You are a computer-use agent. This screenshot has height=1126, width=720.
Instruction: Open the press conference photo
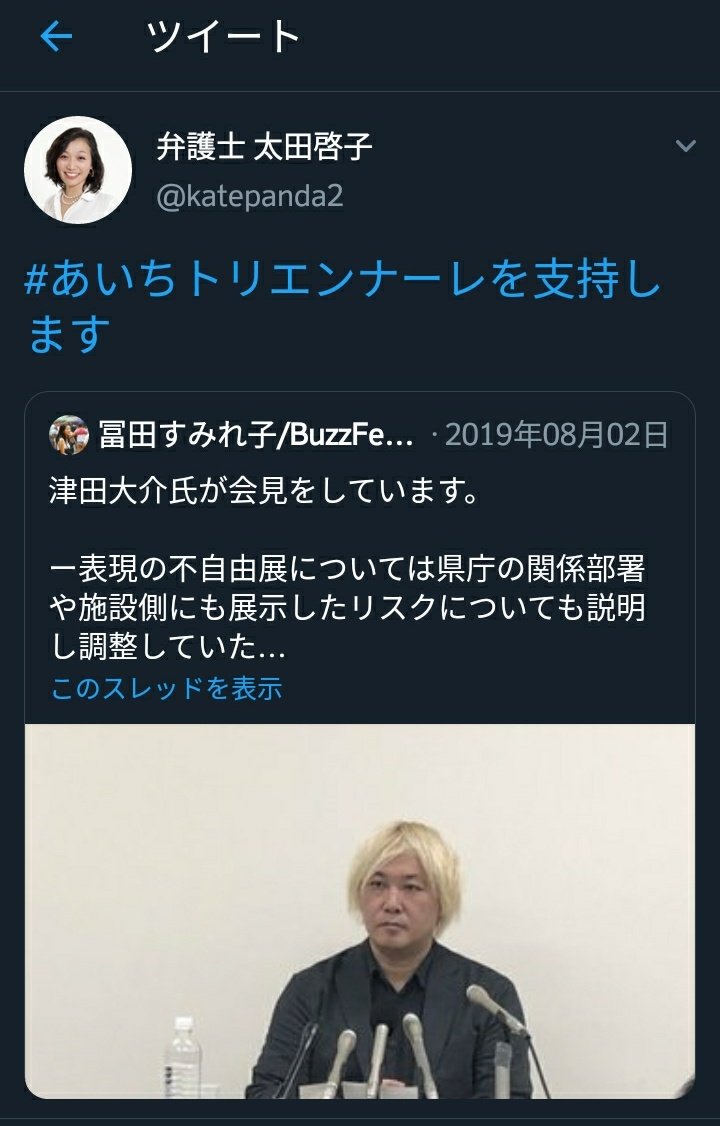pos(360,911)
